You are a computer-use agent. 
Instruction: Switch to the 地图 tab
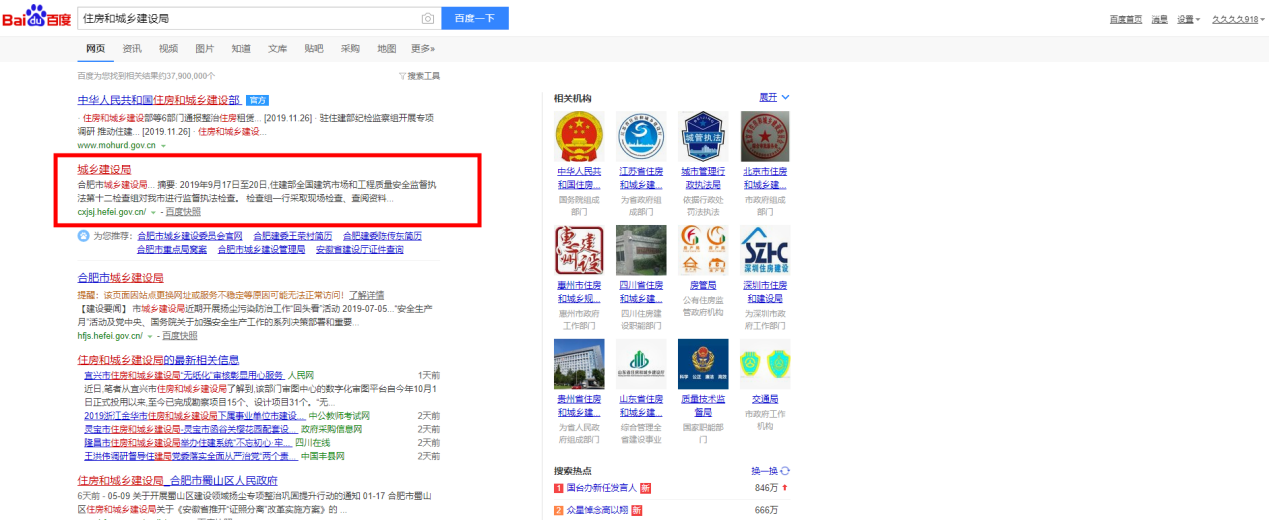coord(386,48)
